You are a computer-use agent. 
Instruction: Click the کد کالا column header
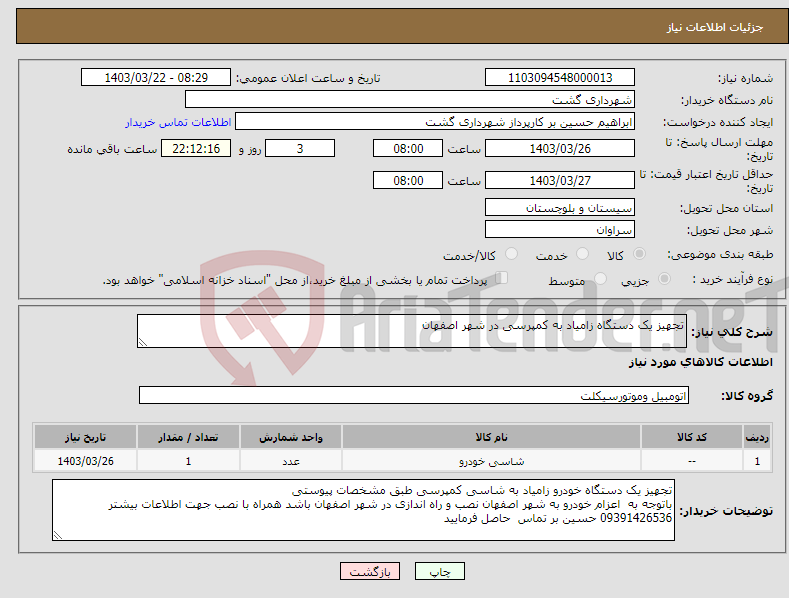point(692,437)
